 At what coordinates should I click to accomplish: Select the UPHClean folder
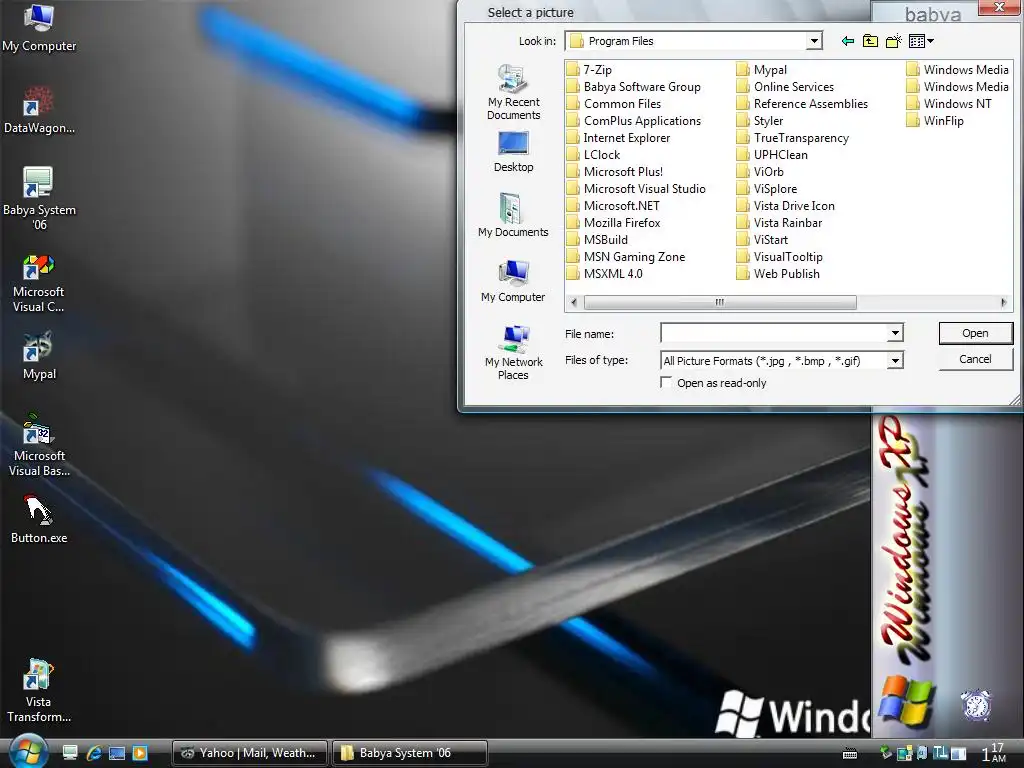[x=772, y=155]
